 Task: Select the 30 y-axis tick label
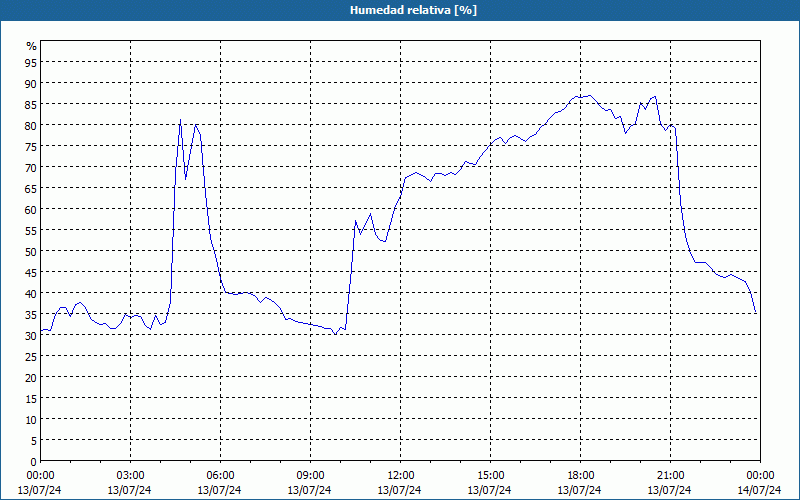click(x=31, y=335)
